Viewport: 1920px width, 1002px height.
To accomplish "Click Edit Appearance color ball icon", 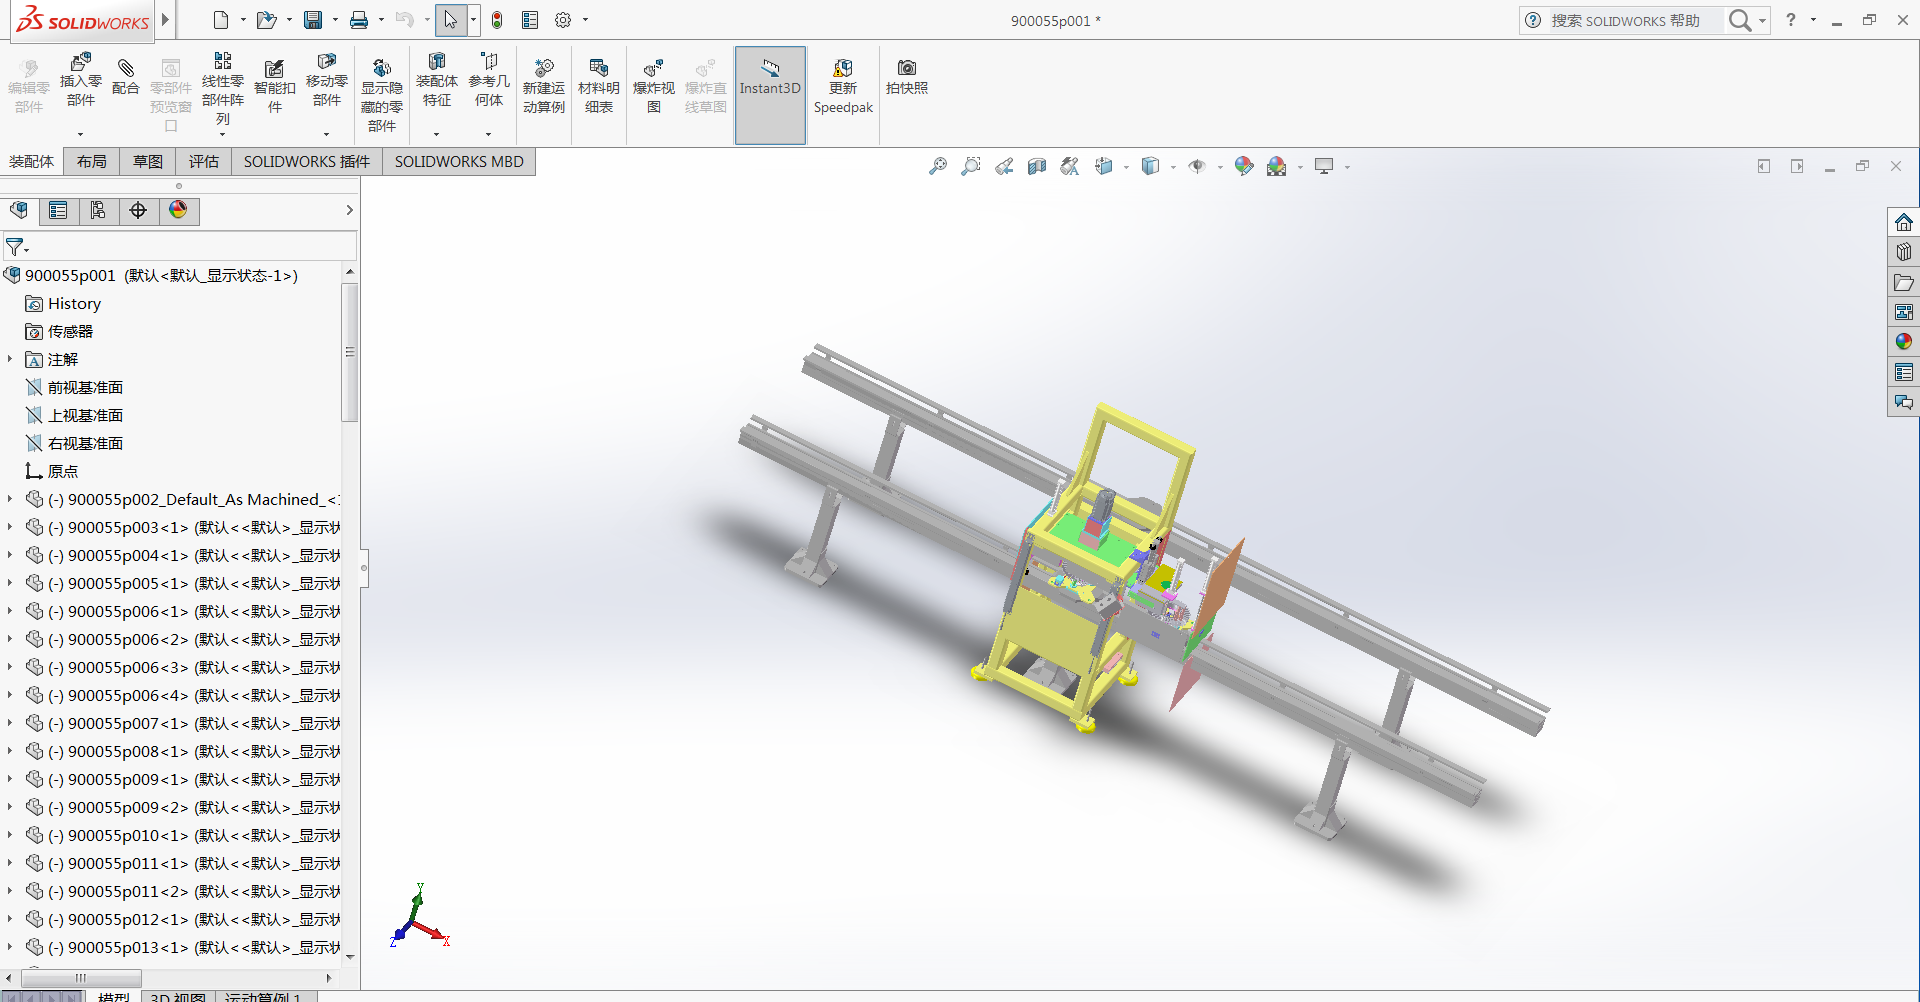I will click(x=1243, y=166).
